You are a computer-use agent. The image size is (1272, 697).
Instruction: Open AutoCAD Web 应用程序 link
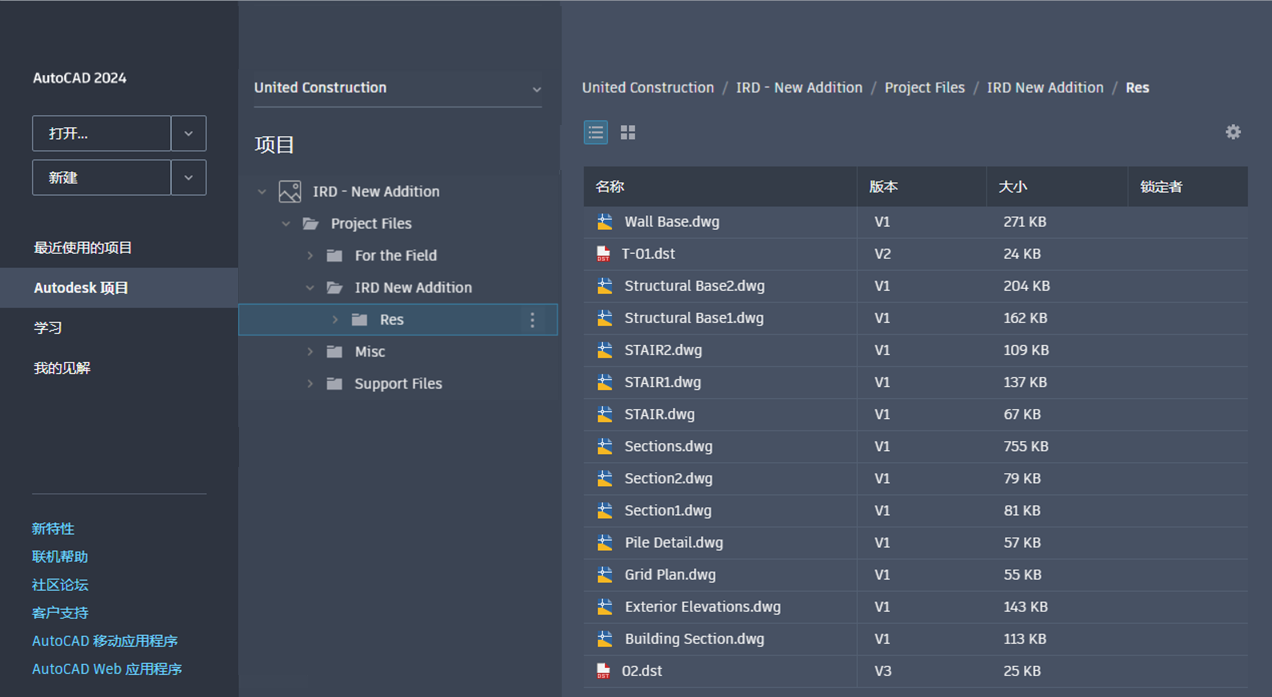tap(107, 669)
